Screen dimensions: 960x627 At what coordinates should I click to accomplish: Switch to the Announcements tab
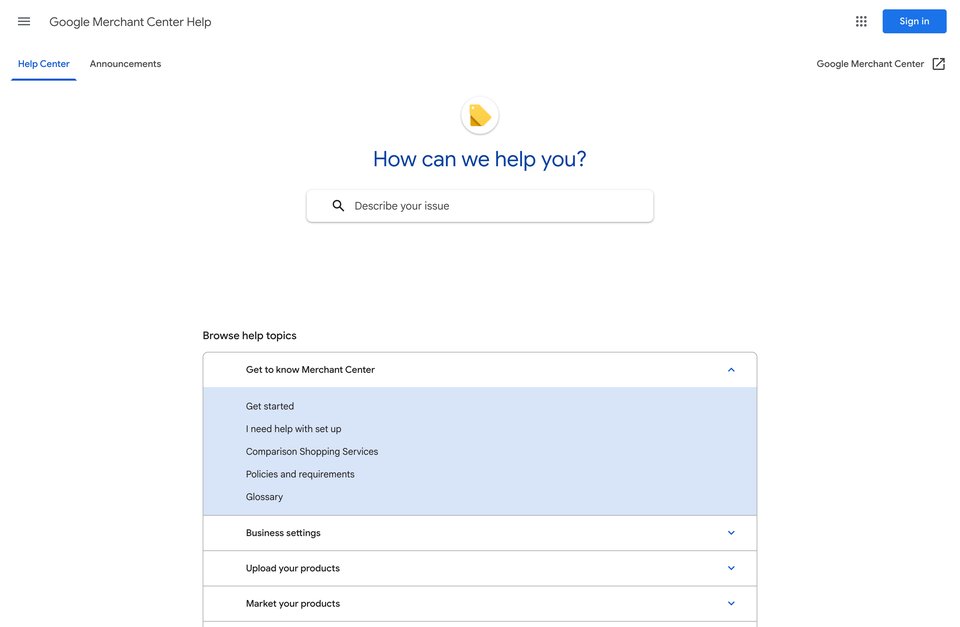126,64
